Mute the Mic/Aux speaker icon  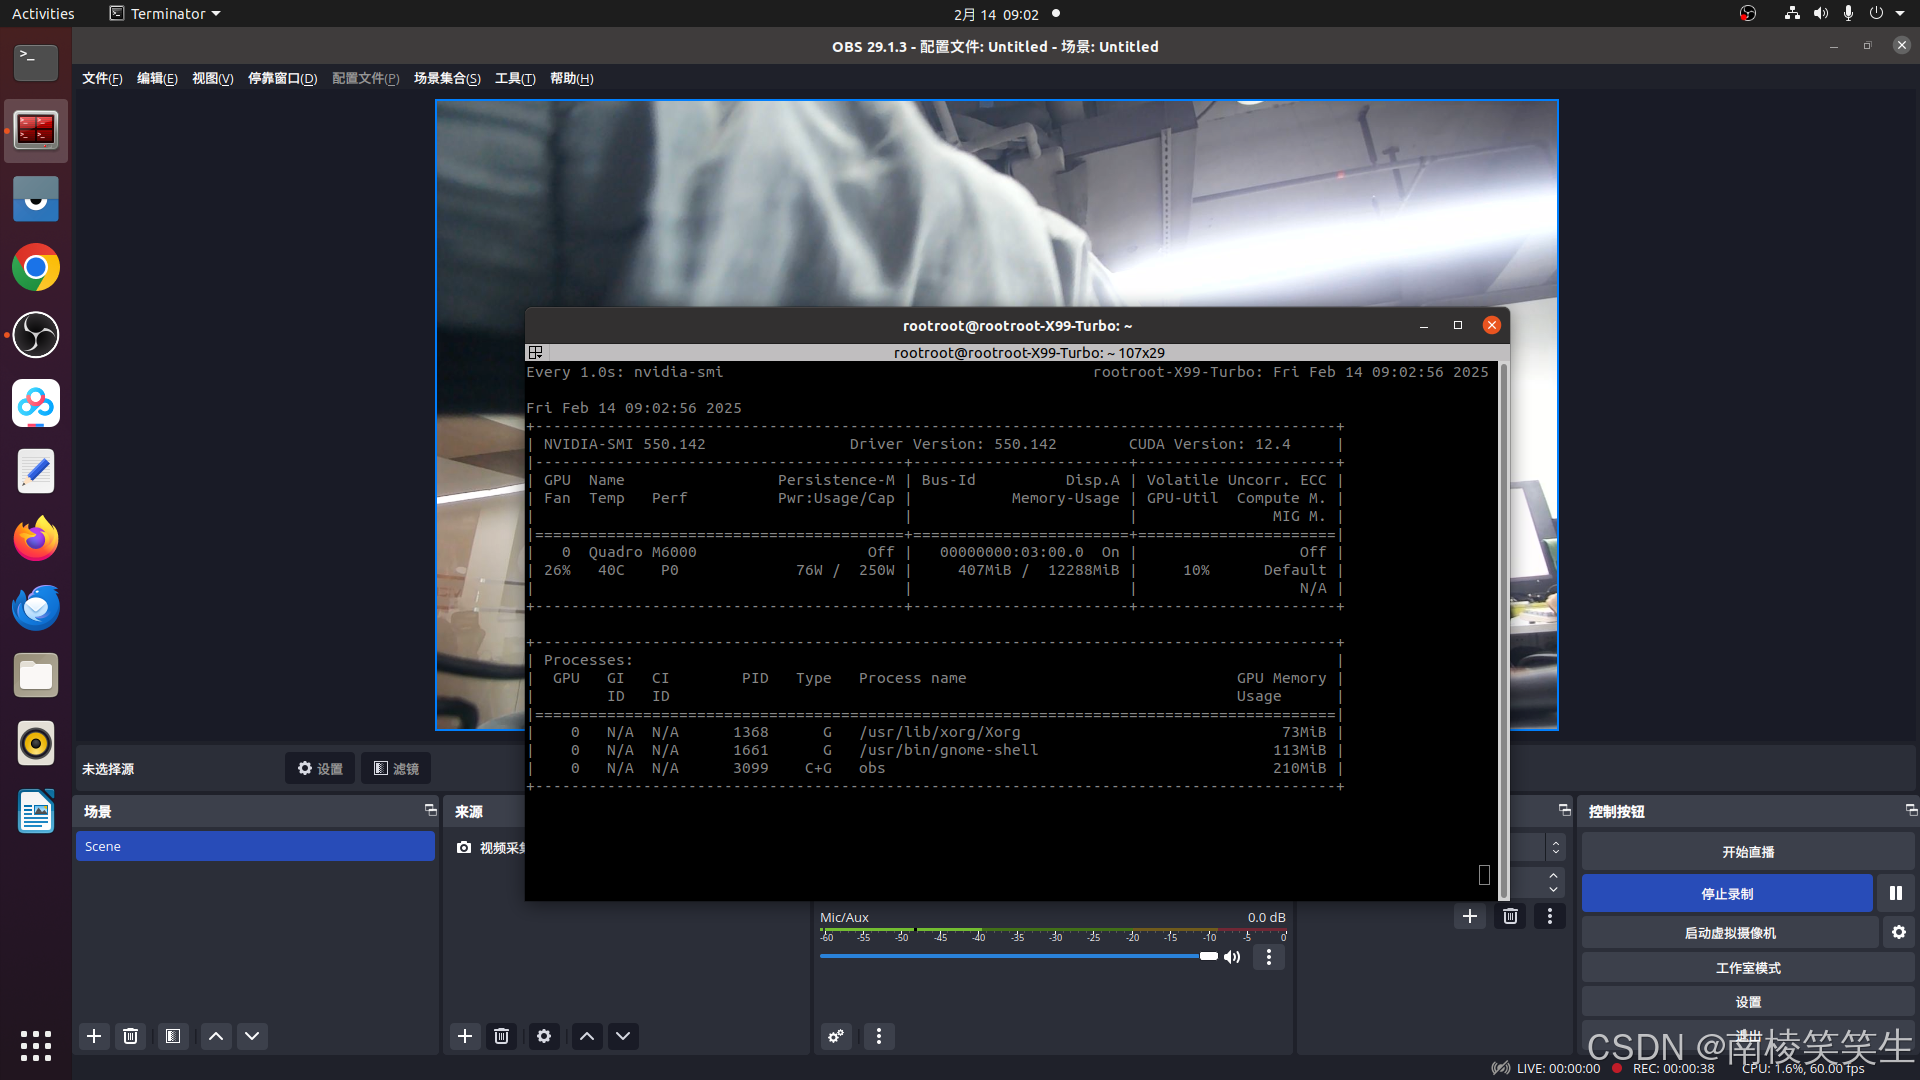coord(1232,957)
